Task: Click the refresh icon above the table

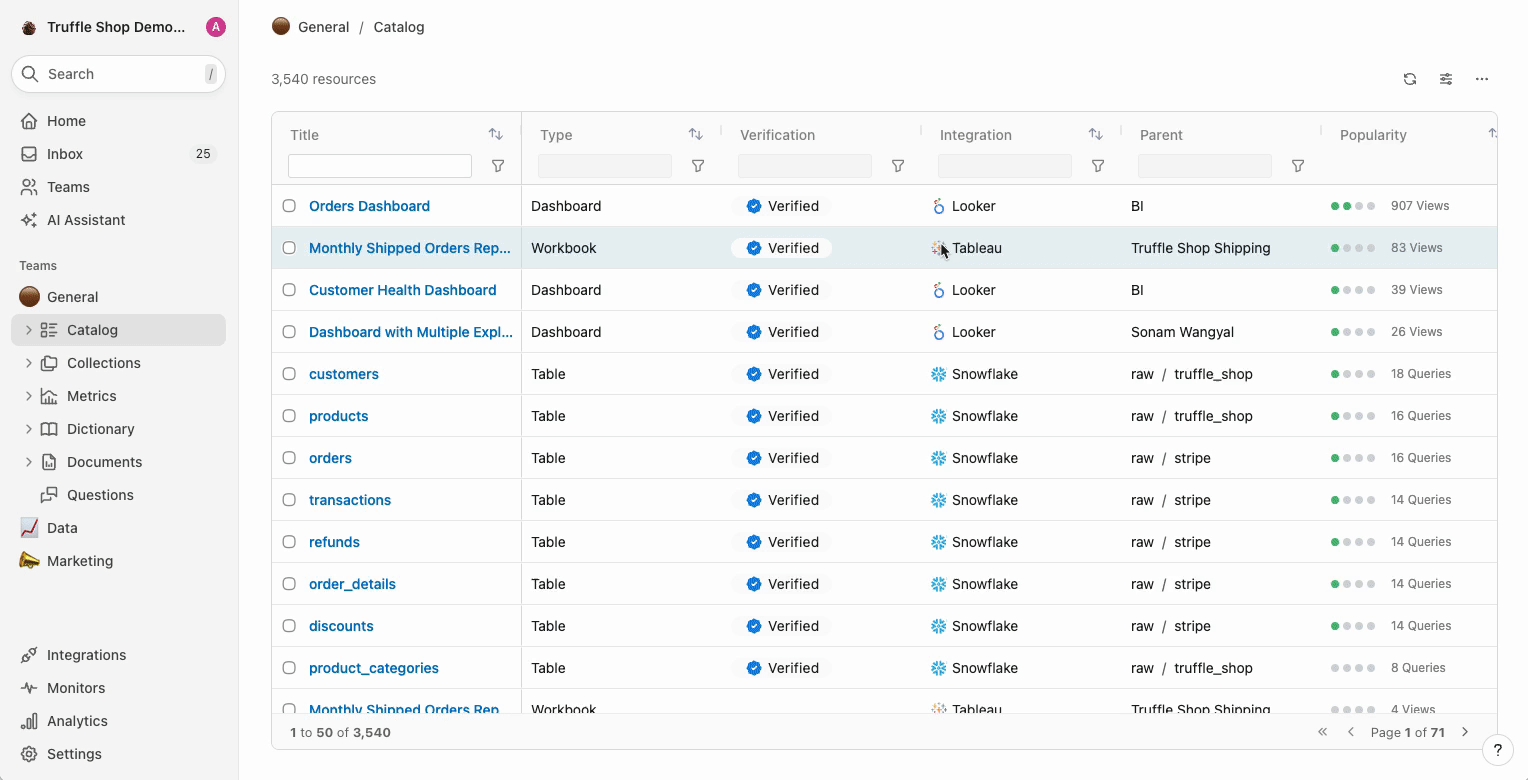Action: (1410, 79)
